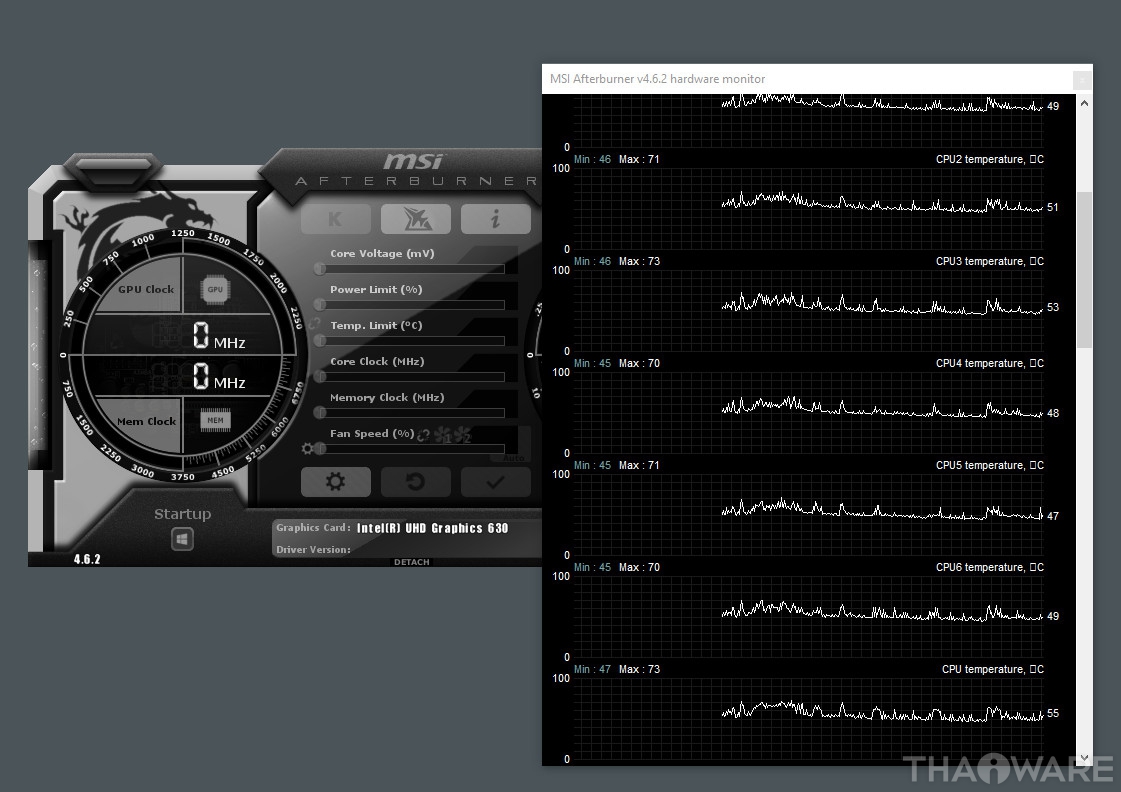Click the fan speed gear icon

(307, 448)
